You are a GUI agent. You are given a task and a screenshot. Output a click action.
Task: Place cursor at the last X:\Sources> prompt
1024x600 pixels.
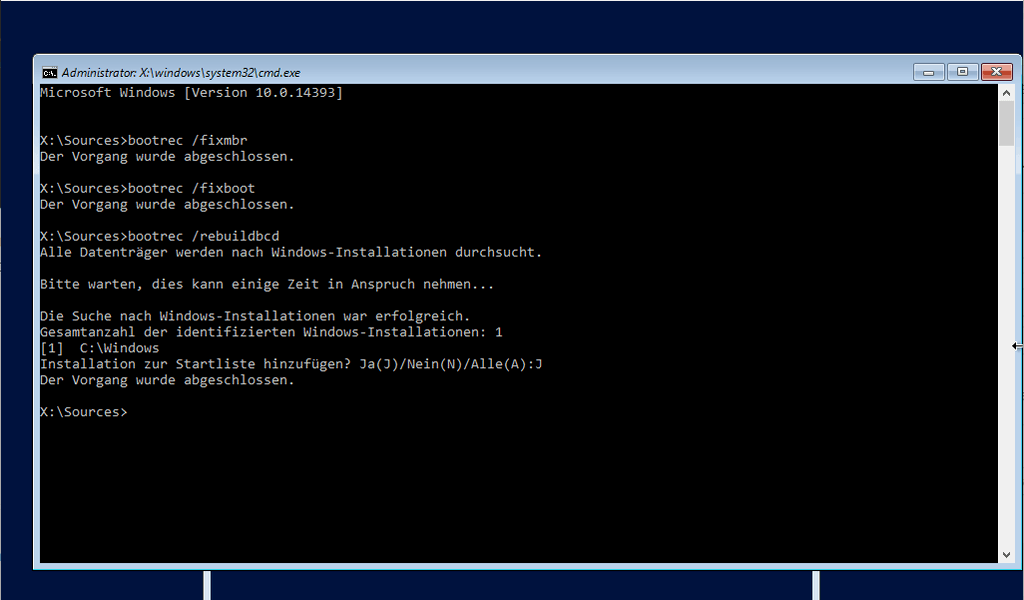click(x=84, y=412)
